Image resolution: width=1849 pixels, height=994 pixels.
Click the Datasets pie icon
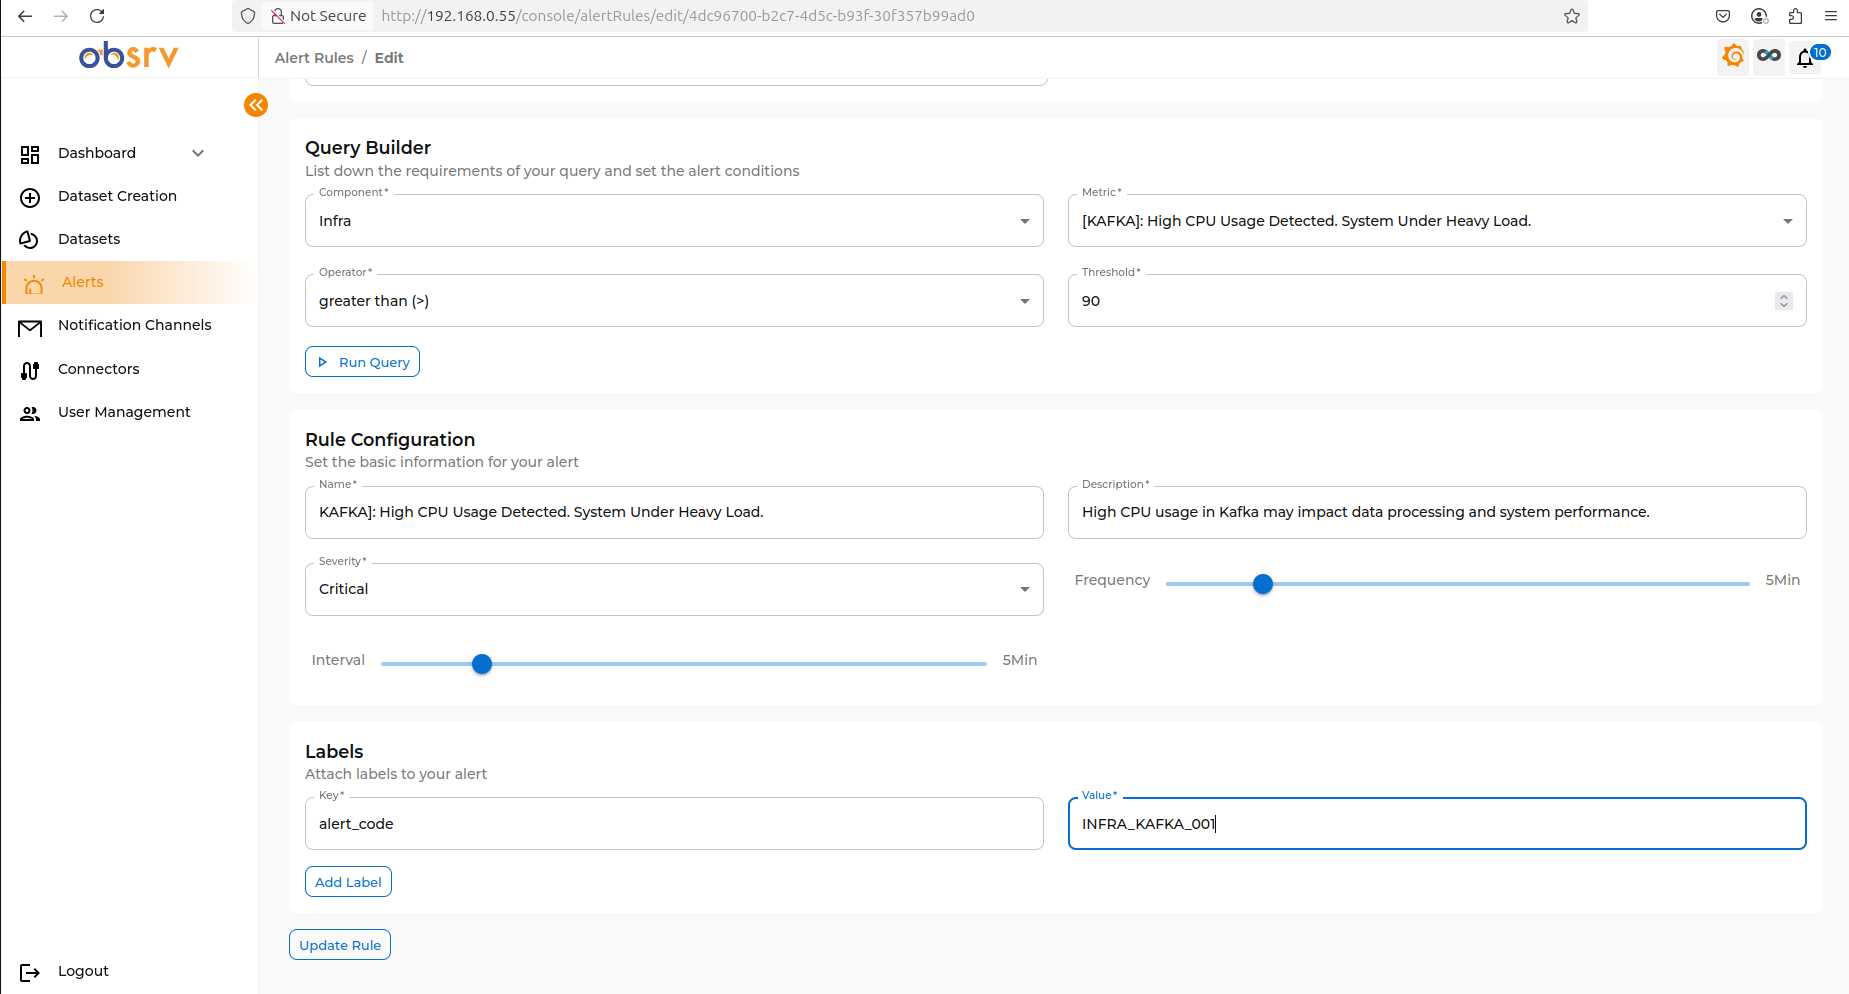(30, 240)
